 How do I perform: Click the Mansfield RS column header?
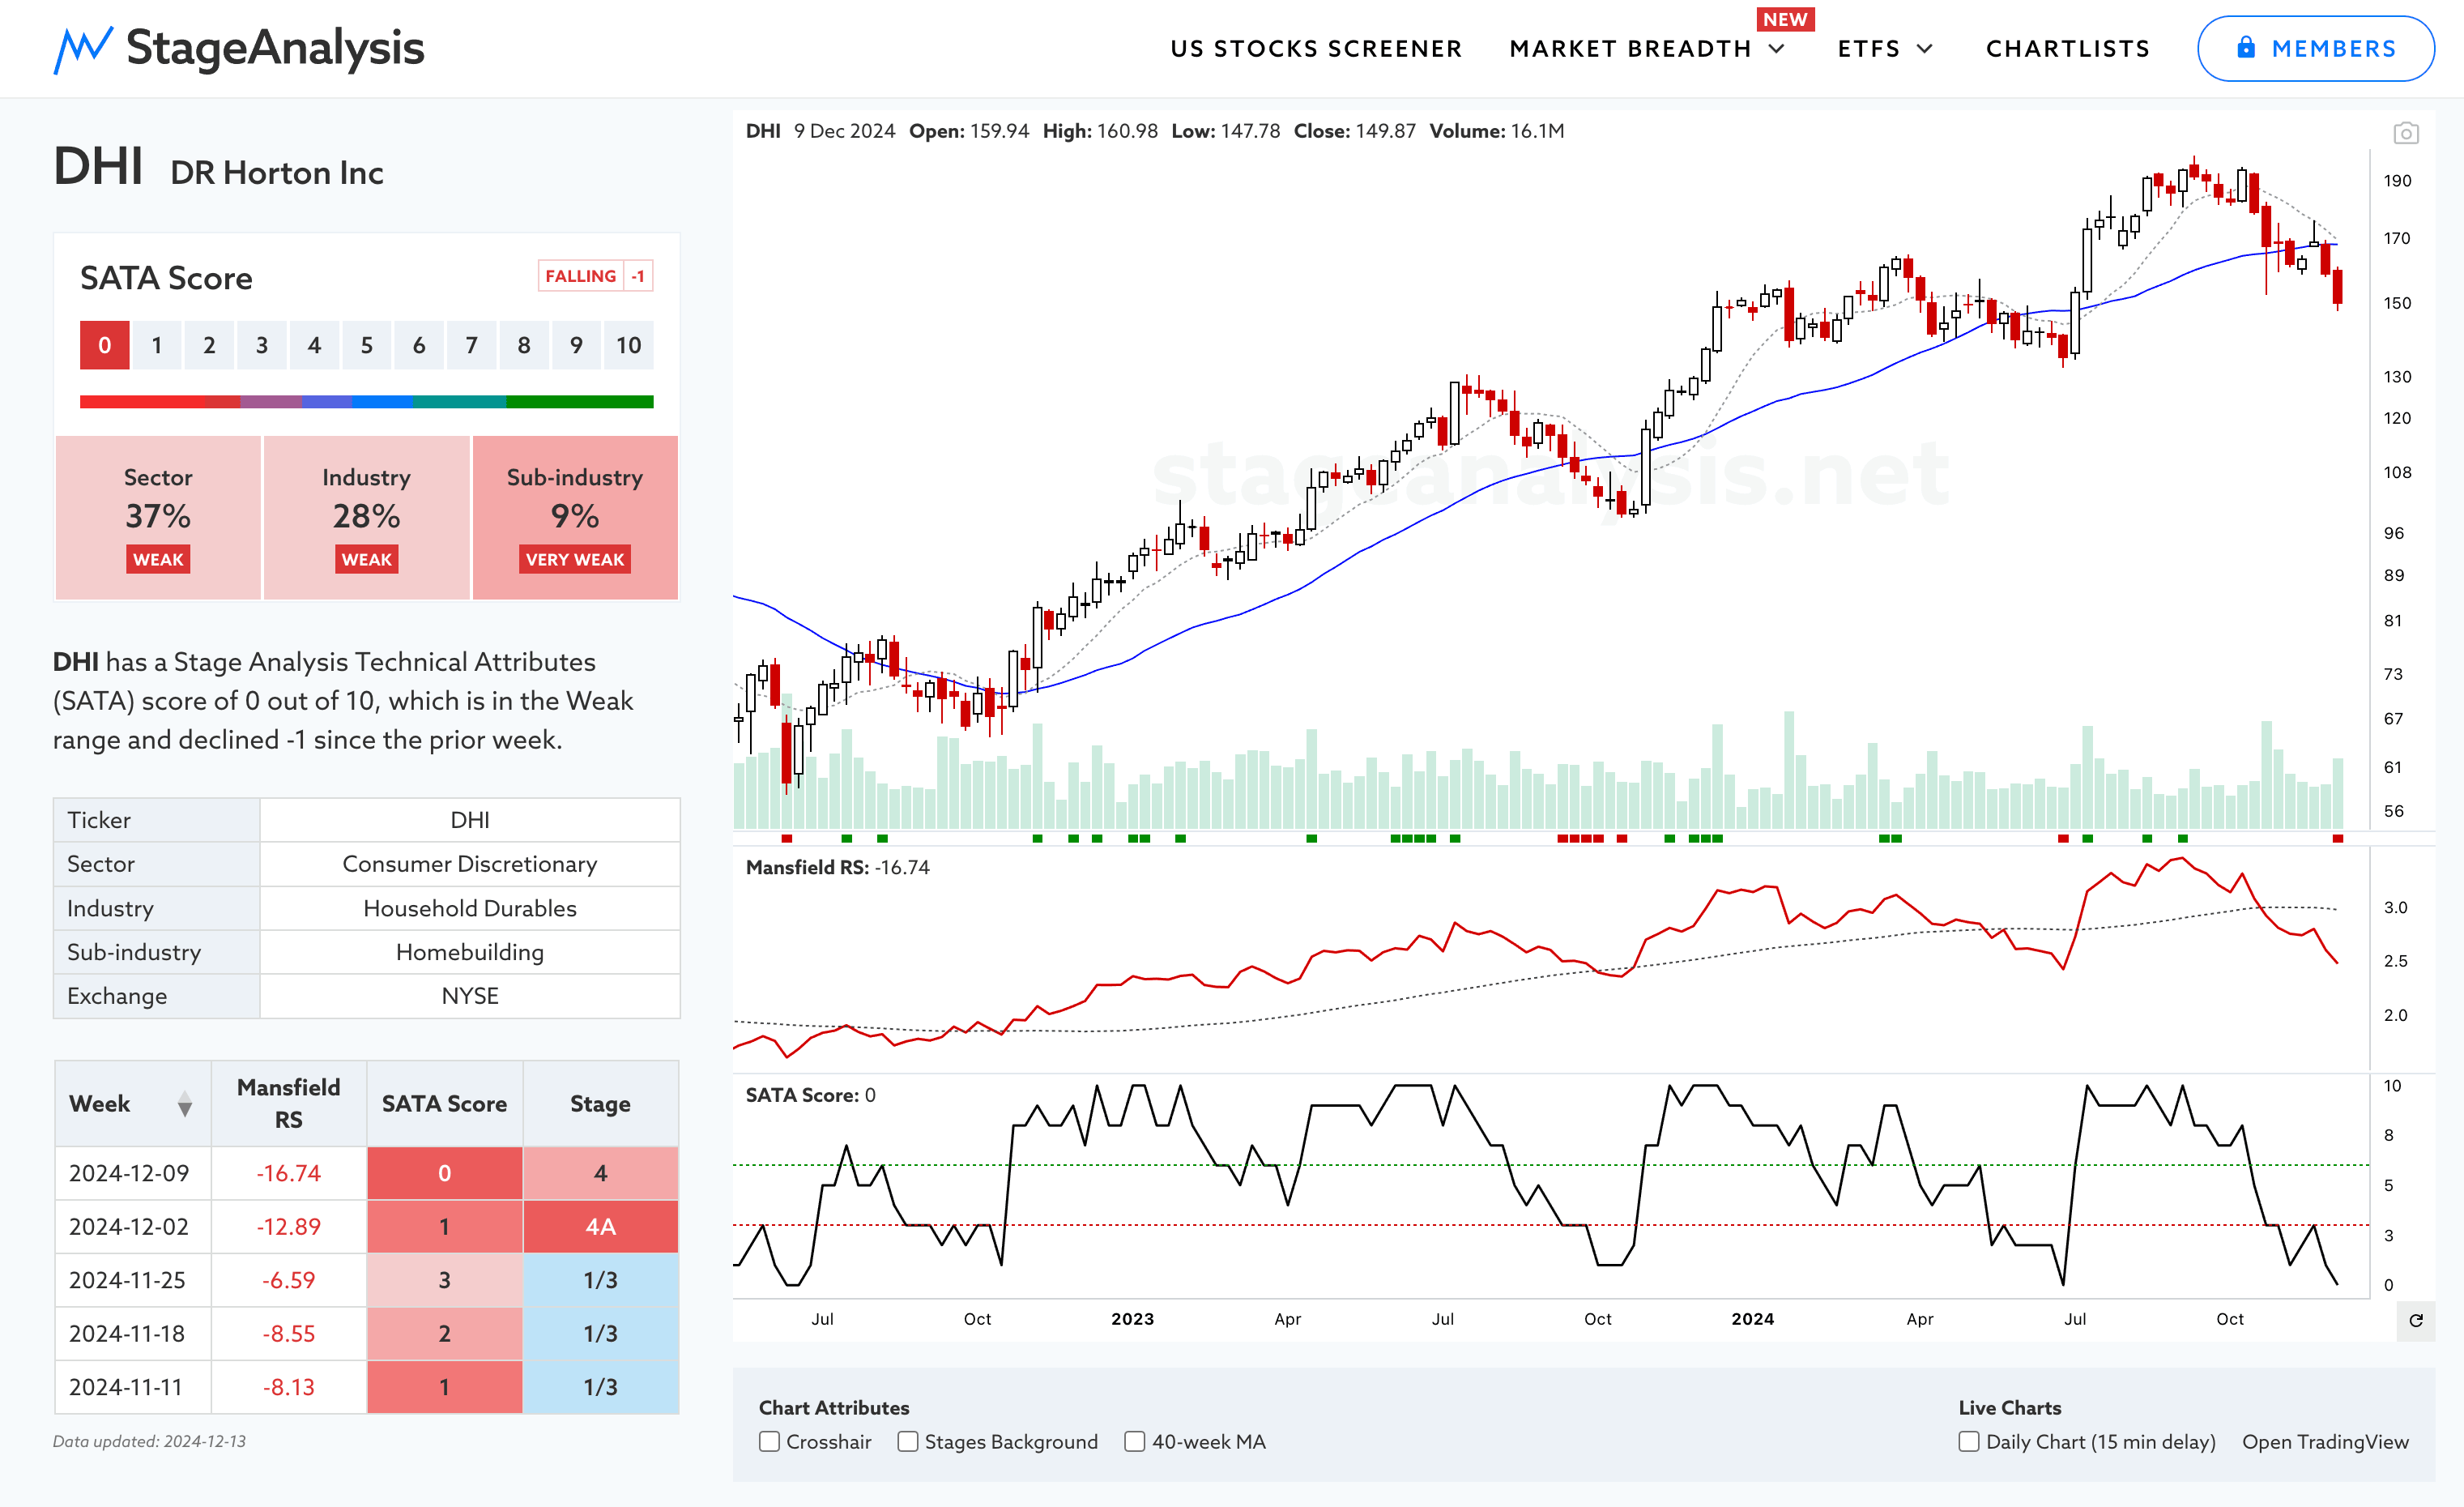(289, 1104)
